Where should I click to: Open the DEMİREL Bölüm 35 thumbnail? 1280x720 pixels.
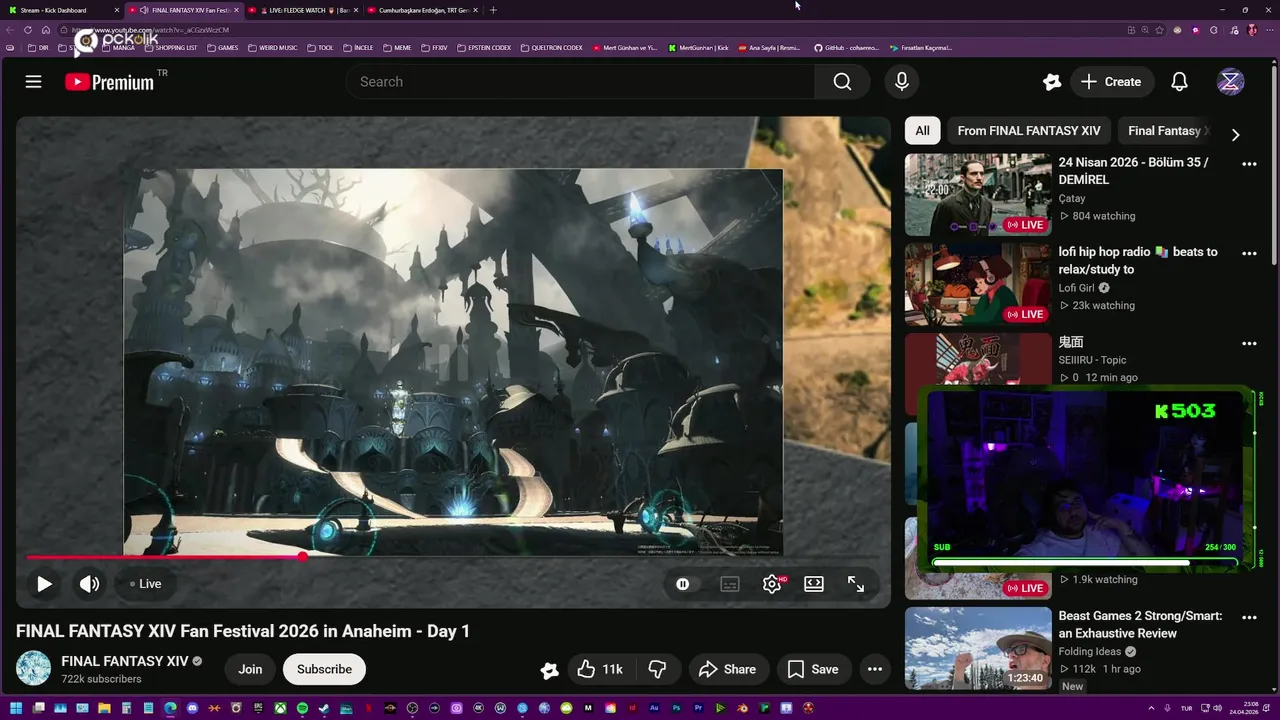point(978,194)
